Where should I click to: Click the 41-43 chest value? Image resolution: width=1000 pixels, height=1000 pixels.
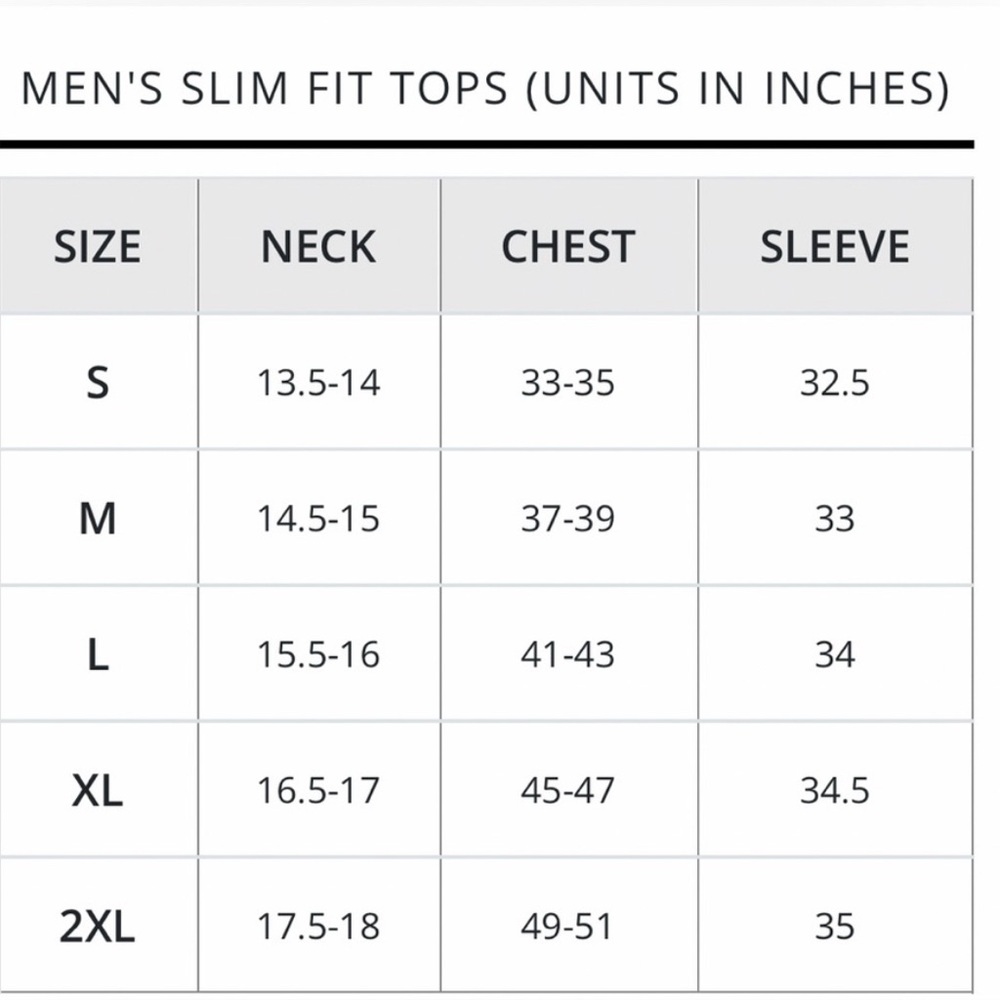tap(568, 655)
